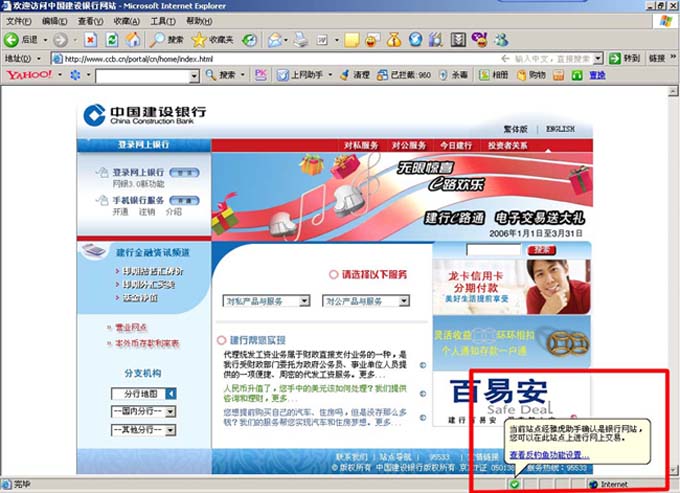Click the green check anti-phishing status icon

point(514,484)
